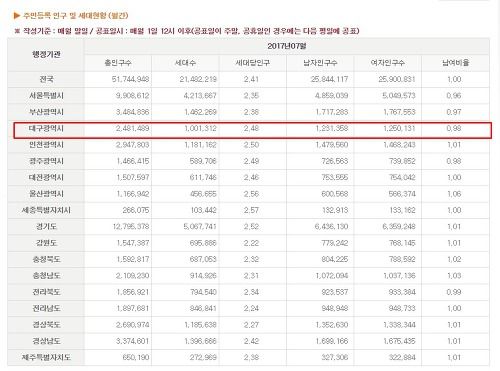Click 전라북도 남여비율 value 0.99
Screen dimensions: 500x371
click(x=454, y=292)
